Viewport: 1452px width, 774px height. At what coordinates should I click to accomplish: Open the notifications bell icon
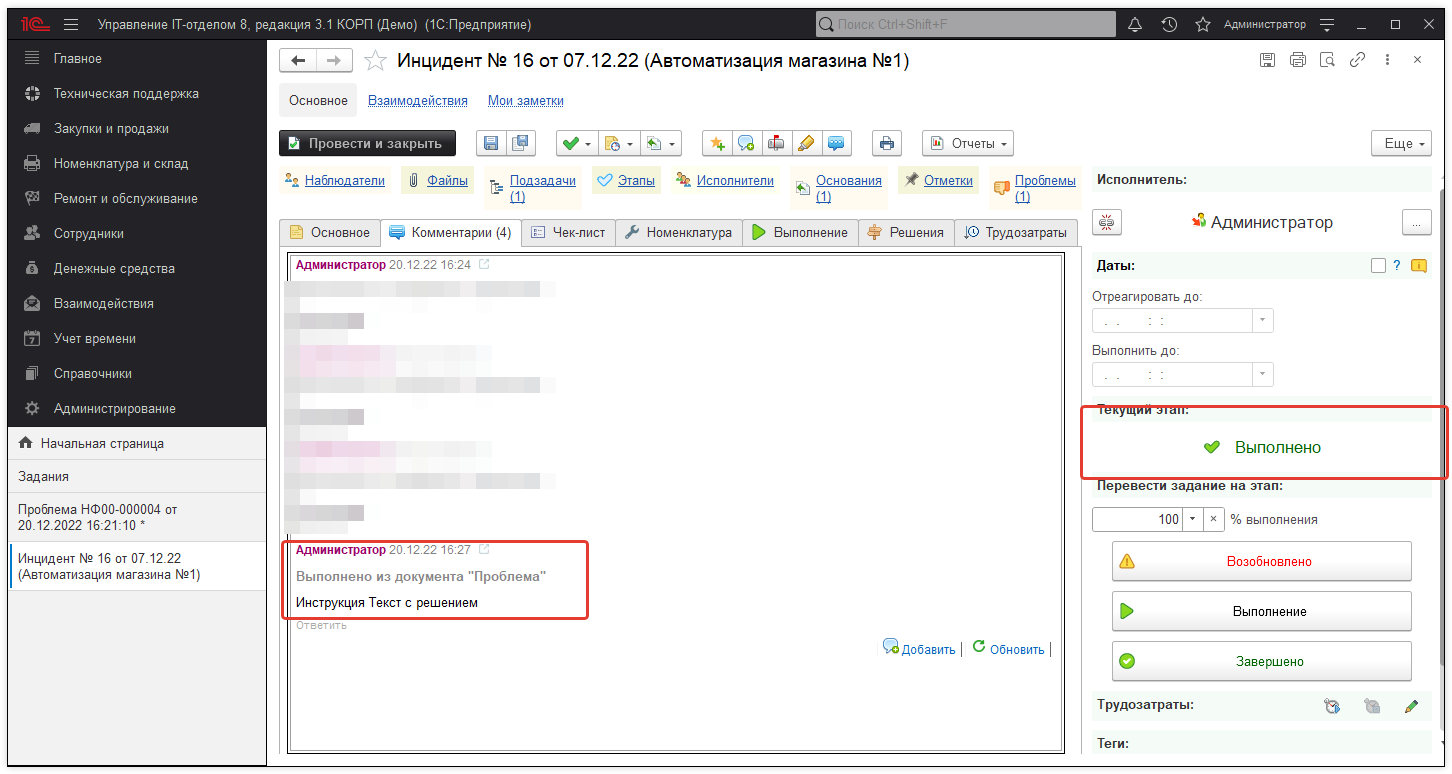pos(1135,24)
